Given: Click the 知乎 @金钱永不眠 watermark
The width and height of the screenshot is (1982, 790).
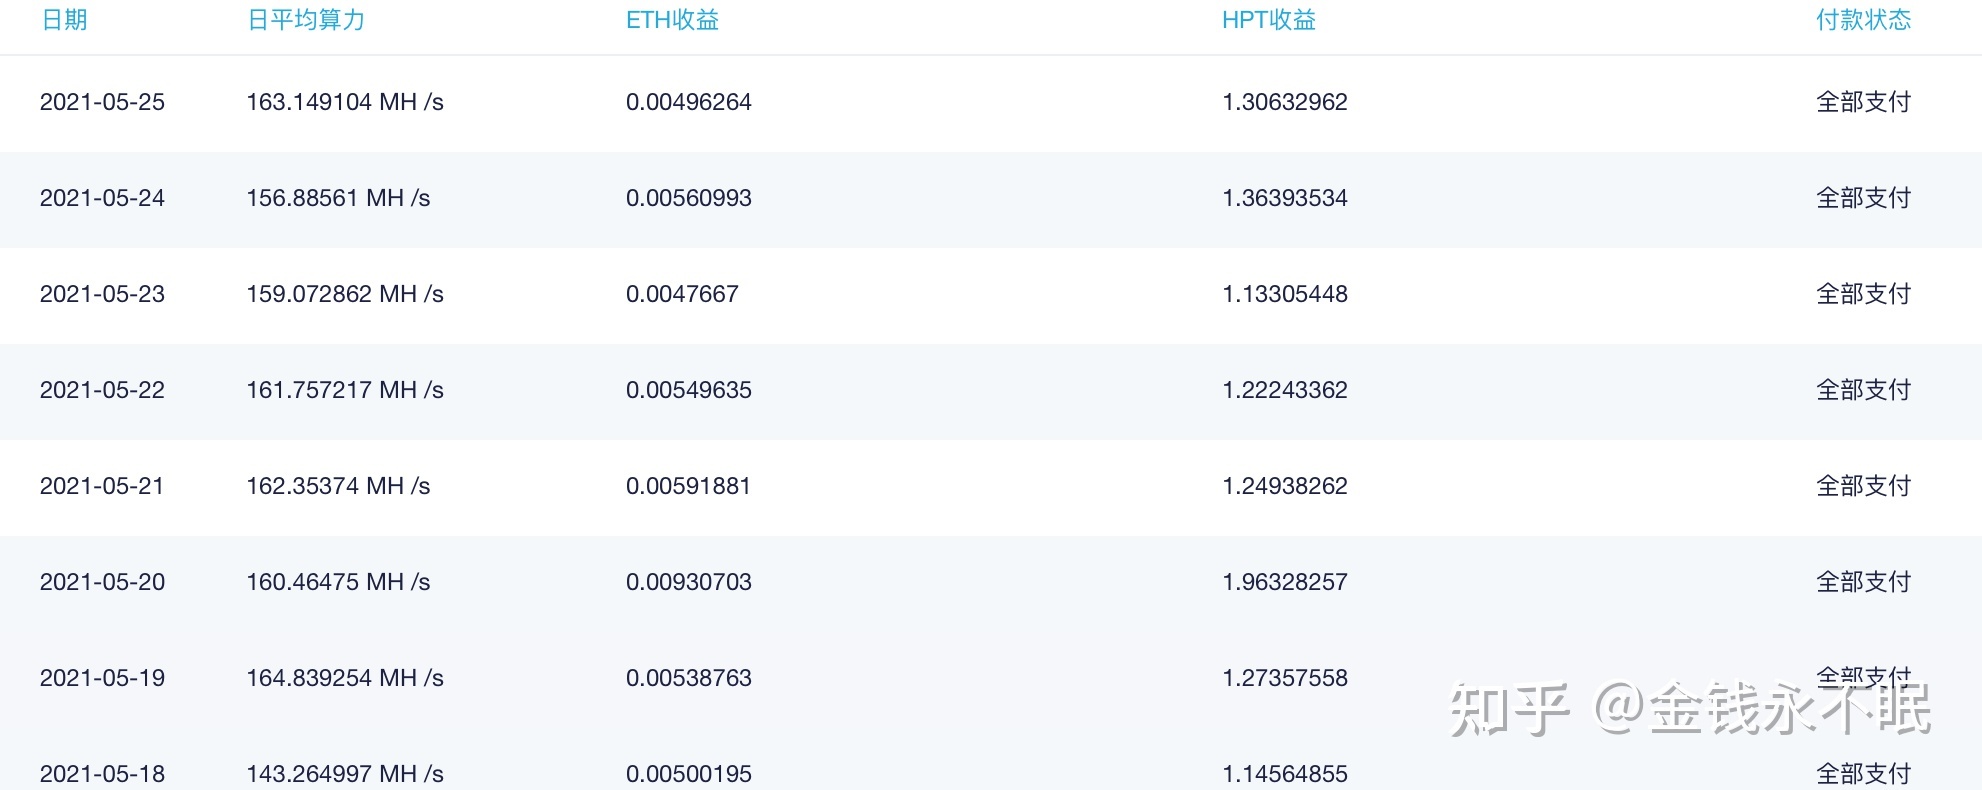Looking at the screenshot, I should [1690, 710].
